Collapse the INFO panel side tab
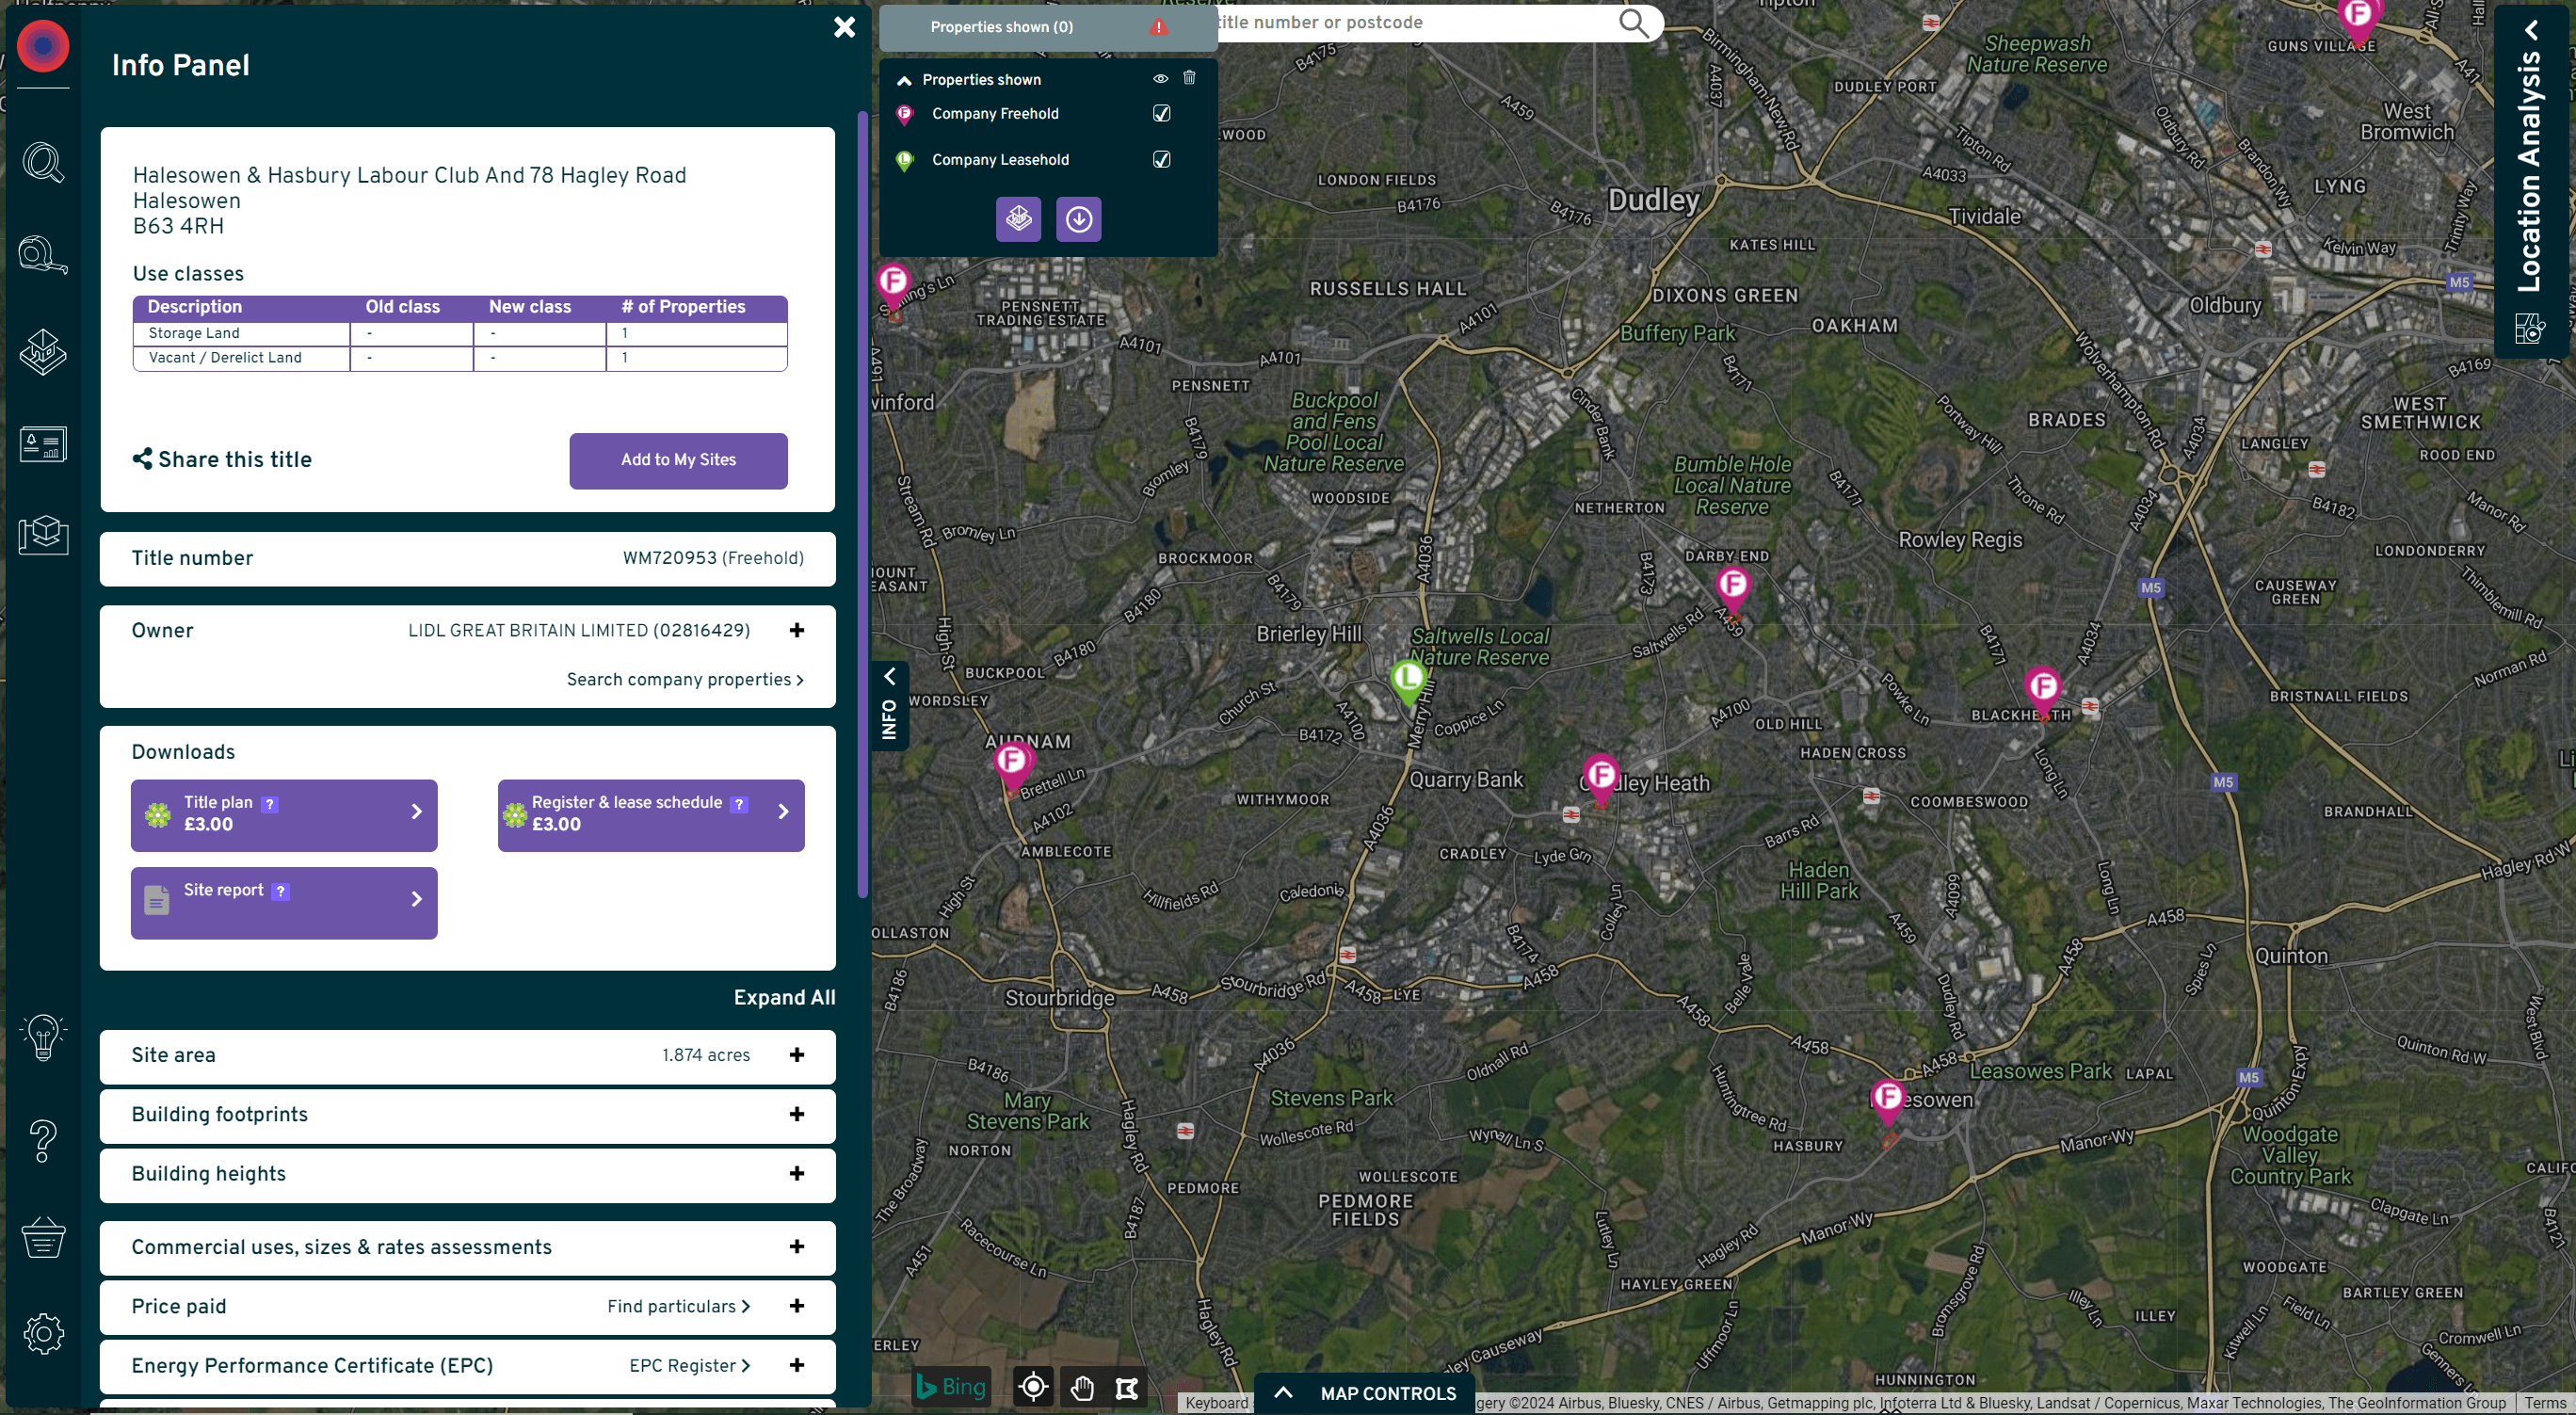The width and height of the screenshot is (2576, 1415). click(x=889, y=705)
